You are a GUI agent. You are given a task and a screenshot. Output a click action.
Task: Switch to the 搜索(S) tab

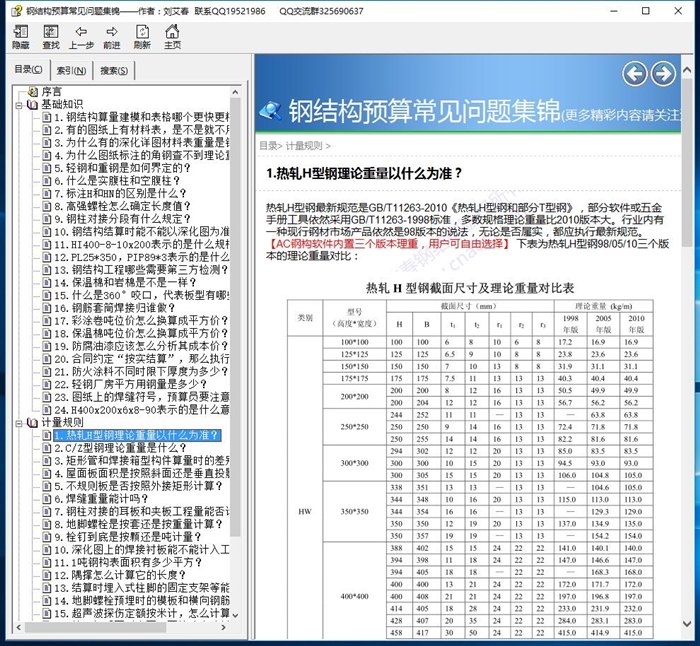pyautogui.click(x=113, y=71)
